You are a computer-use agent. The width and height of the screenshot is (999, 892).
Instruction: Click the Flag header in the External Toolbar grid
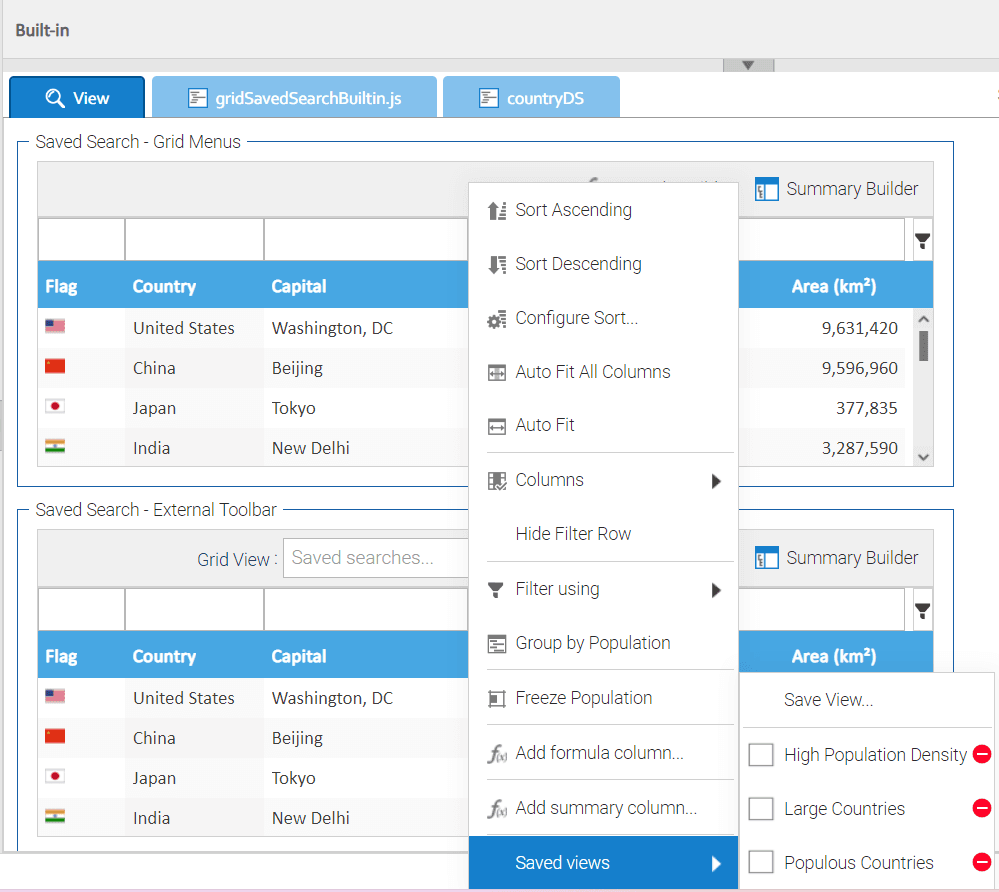coord(82,656)
